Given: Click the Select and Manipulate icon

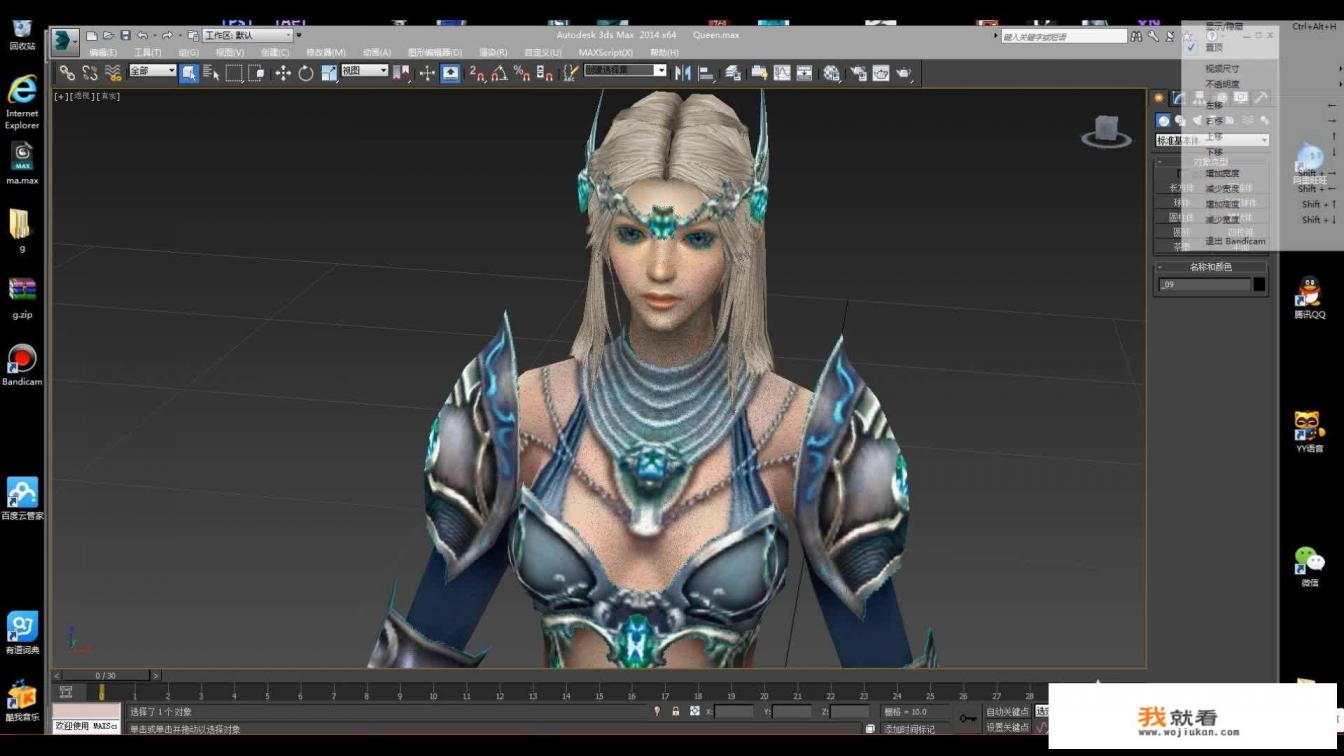Looking at the screenshot, I should pos(427,72).
